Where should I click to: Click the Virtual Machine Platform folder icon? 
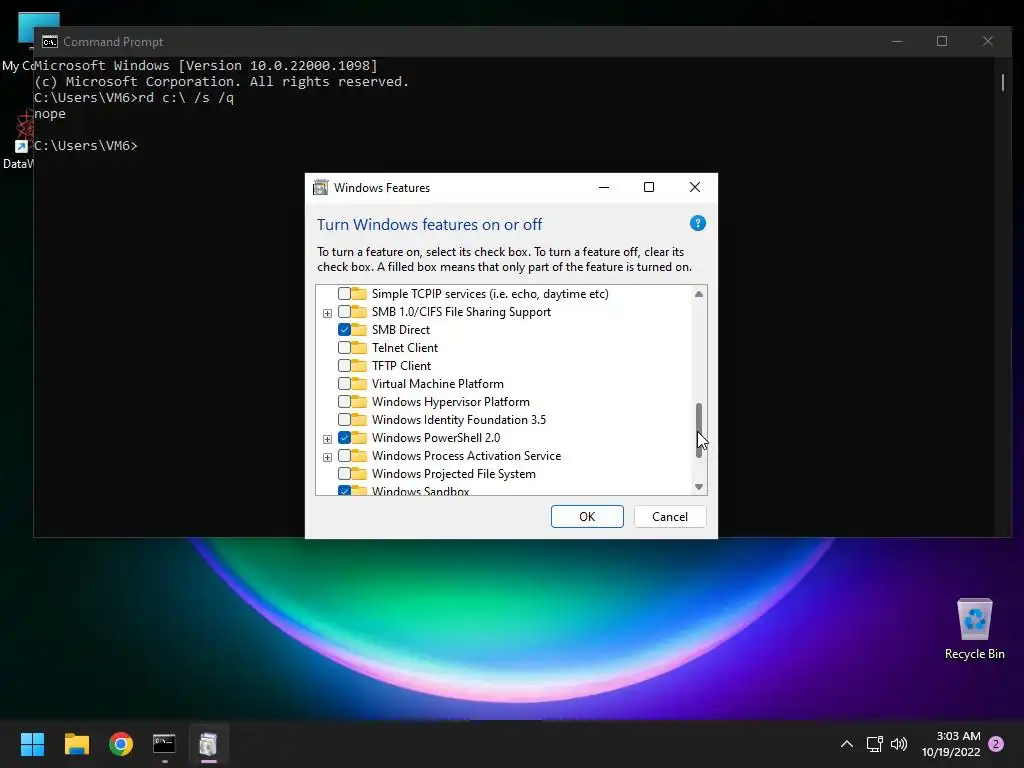click(x=359, y=383)
